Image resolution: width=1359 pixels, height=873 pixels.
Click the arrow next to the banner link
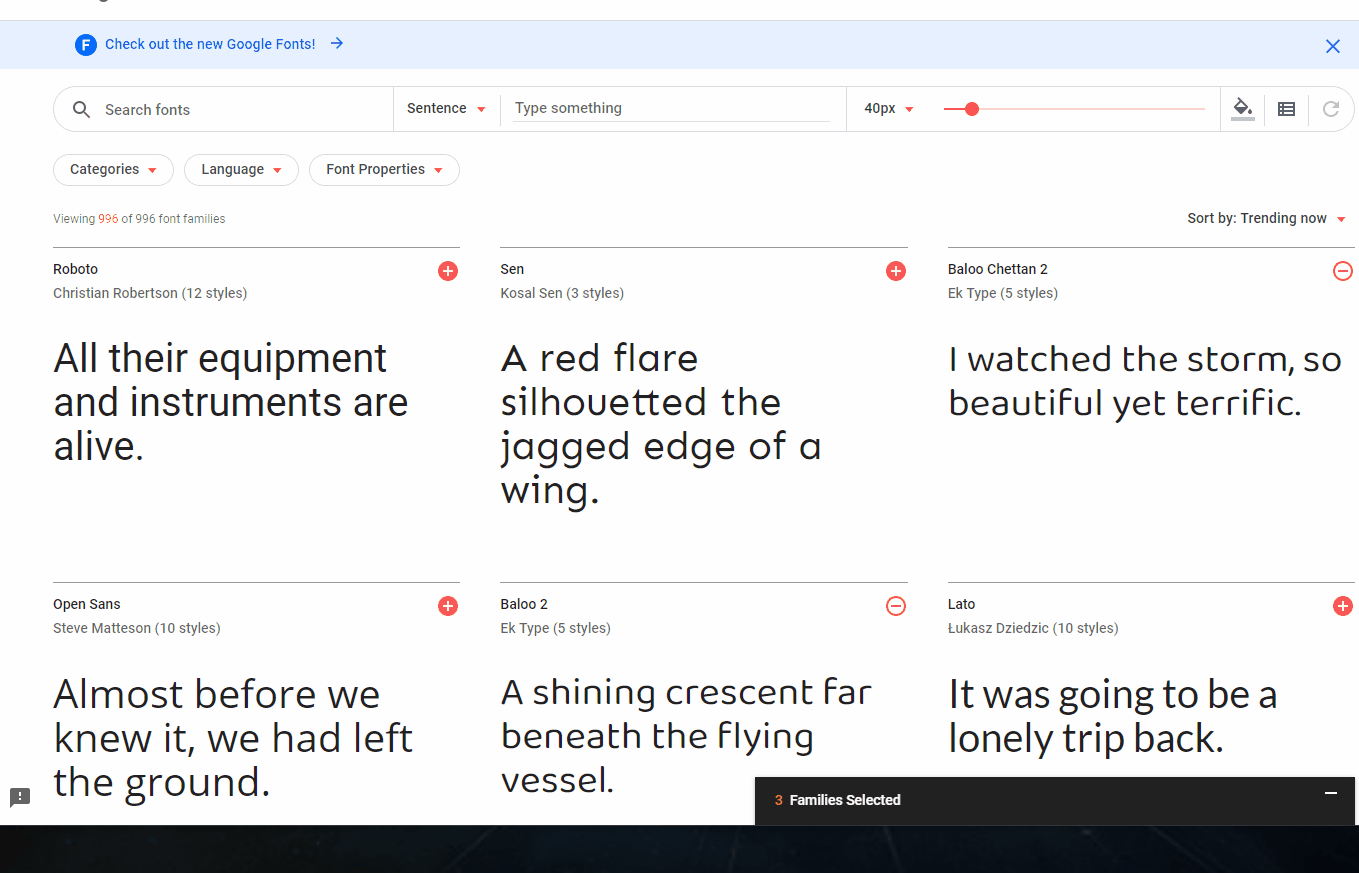click(337, 43)
